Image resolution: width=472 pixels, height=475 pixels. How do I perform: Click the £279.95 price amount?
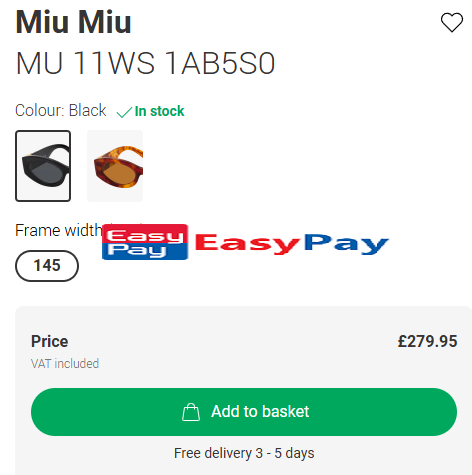click(x=427, y=341)
